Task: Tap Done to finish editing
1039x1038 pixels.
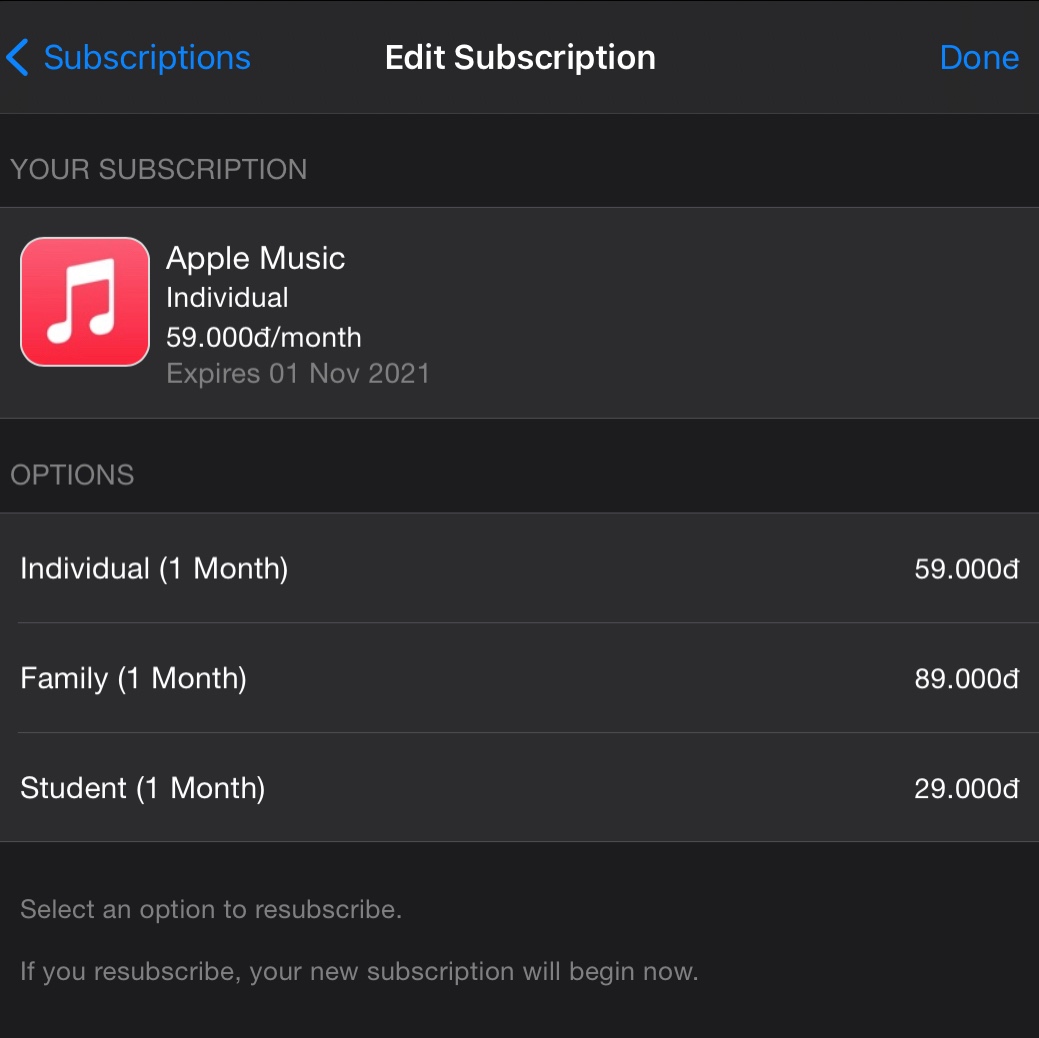Action: 979,58
